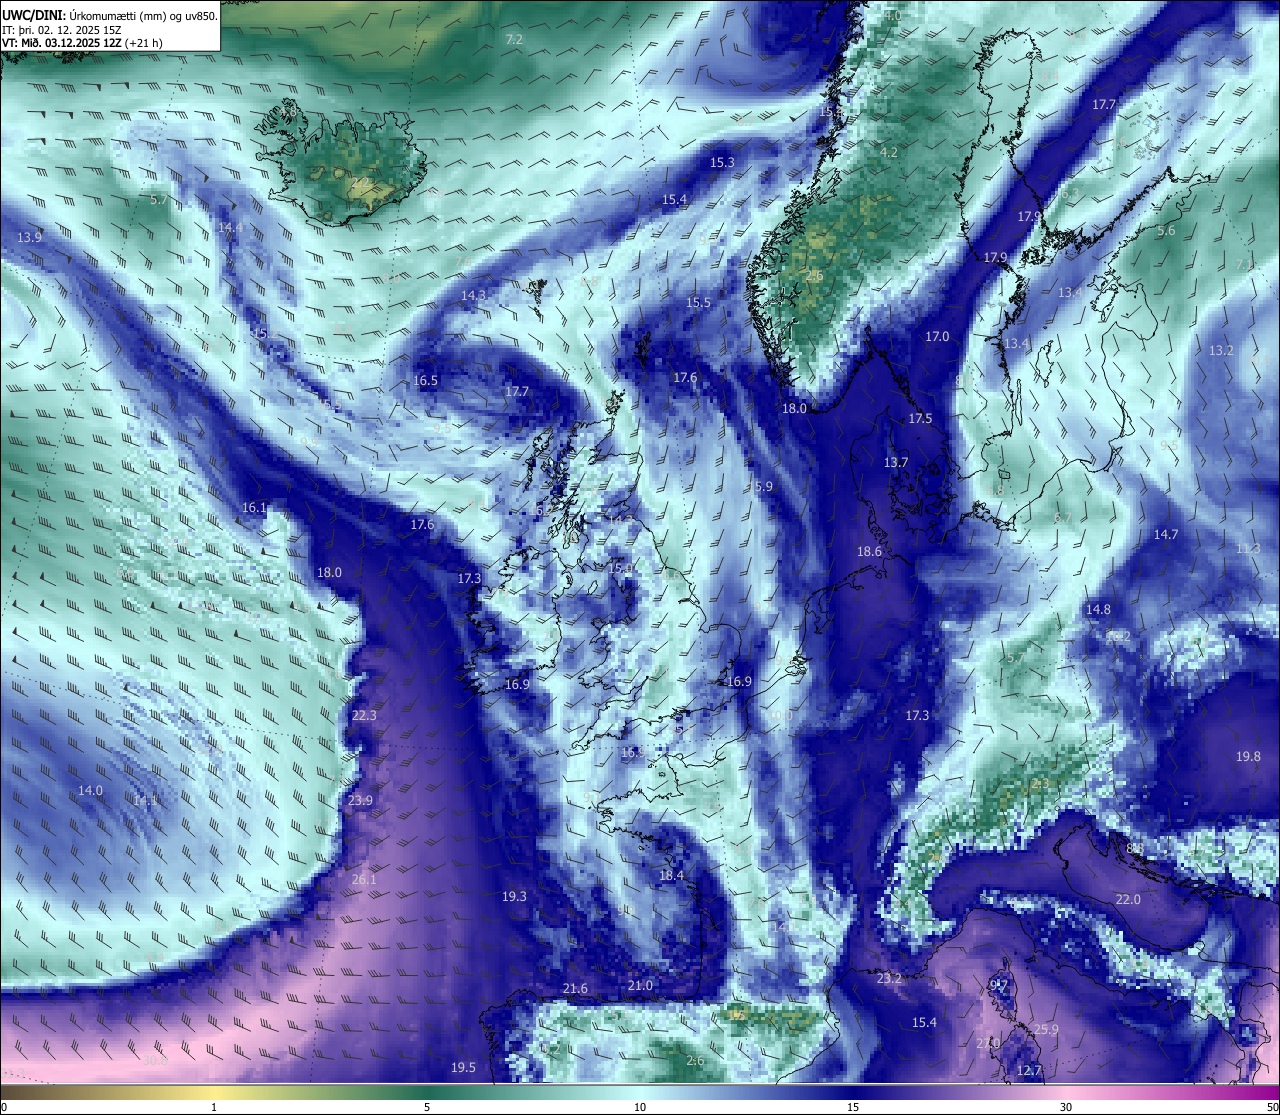Viewport: 1280px width, 1115px height.
Task: Click the '4.2' value on the map
Action: click(889, 152)
